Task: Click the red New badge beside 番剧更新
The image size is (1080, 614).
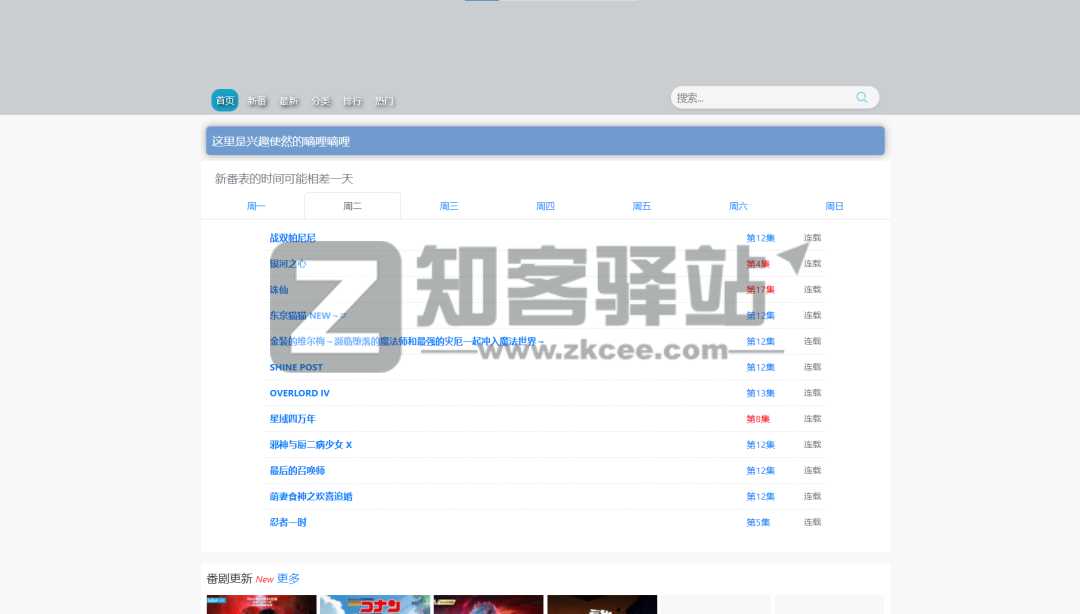Action: pos(264,579)
